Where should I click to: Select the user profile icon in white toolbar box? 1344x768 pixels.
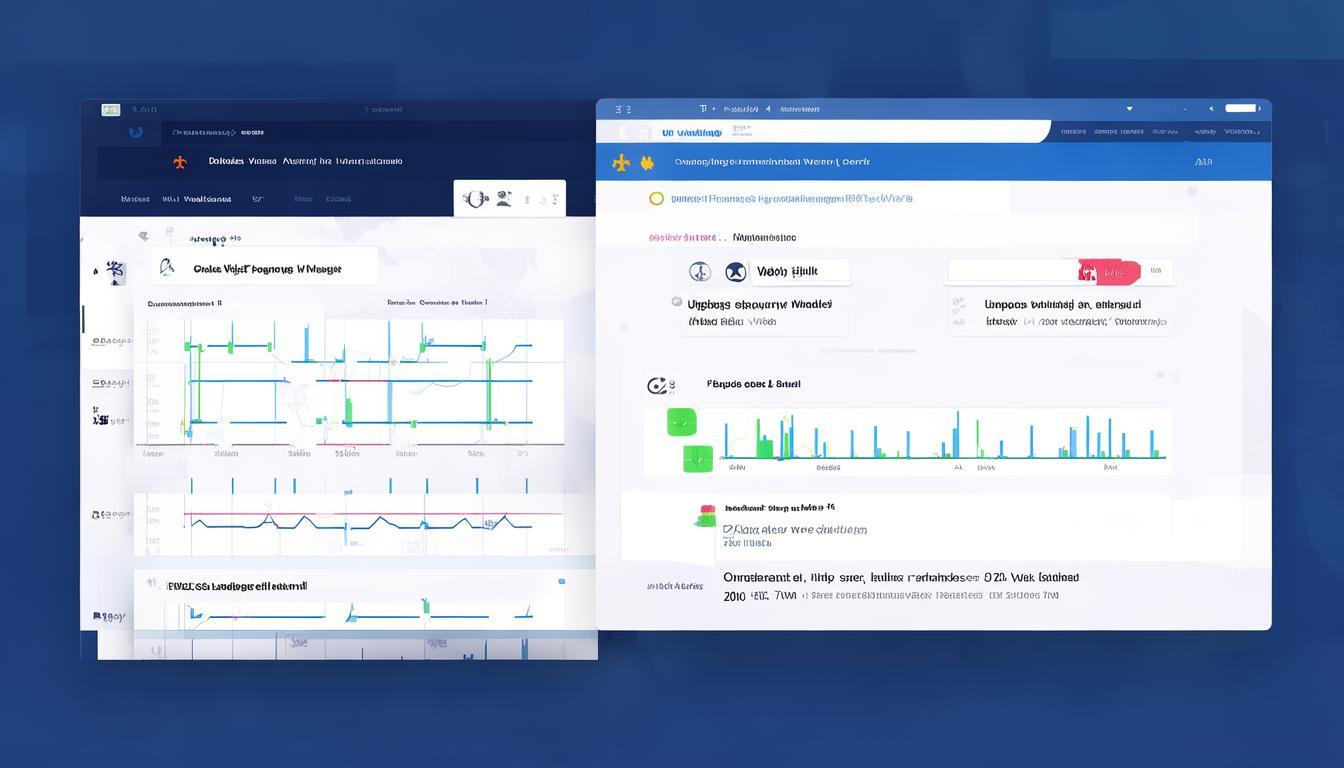pos(504,199)
